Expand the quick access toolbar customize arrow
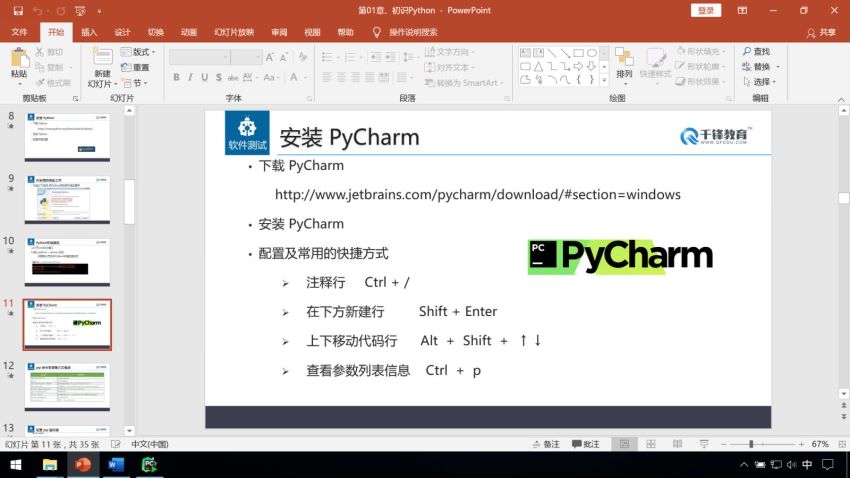Viewport: 850px width, 478px height. tap(99, 10)
